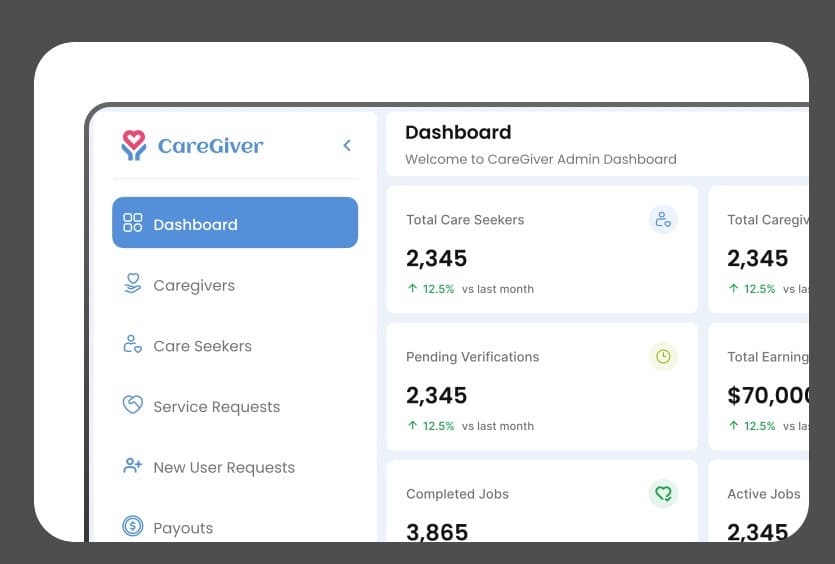Collapse the sidebar with the chevron arrow
This screenshot has width=835, height=564.
pyautogui.click(x=347, y=145)
